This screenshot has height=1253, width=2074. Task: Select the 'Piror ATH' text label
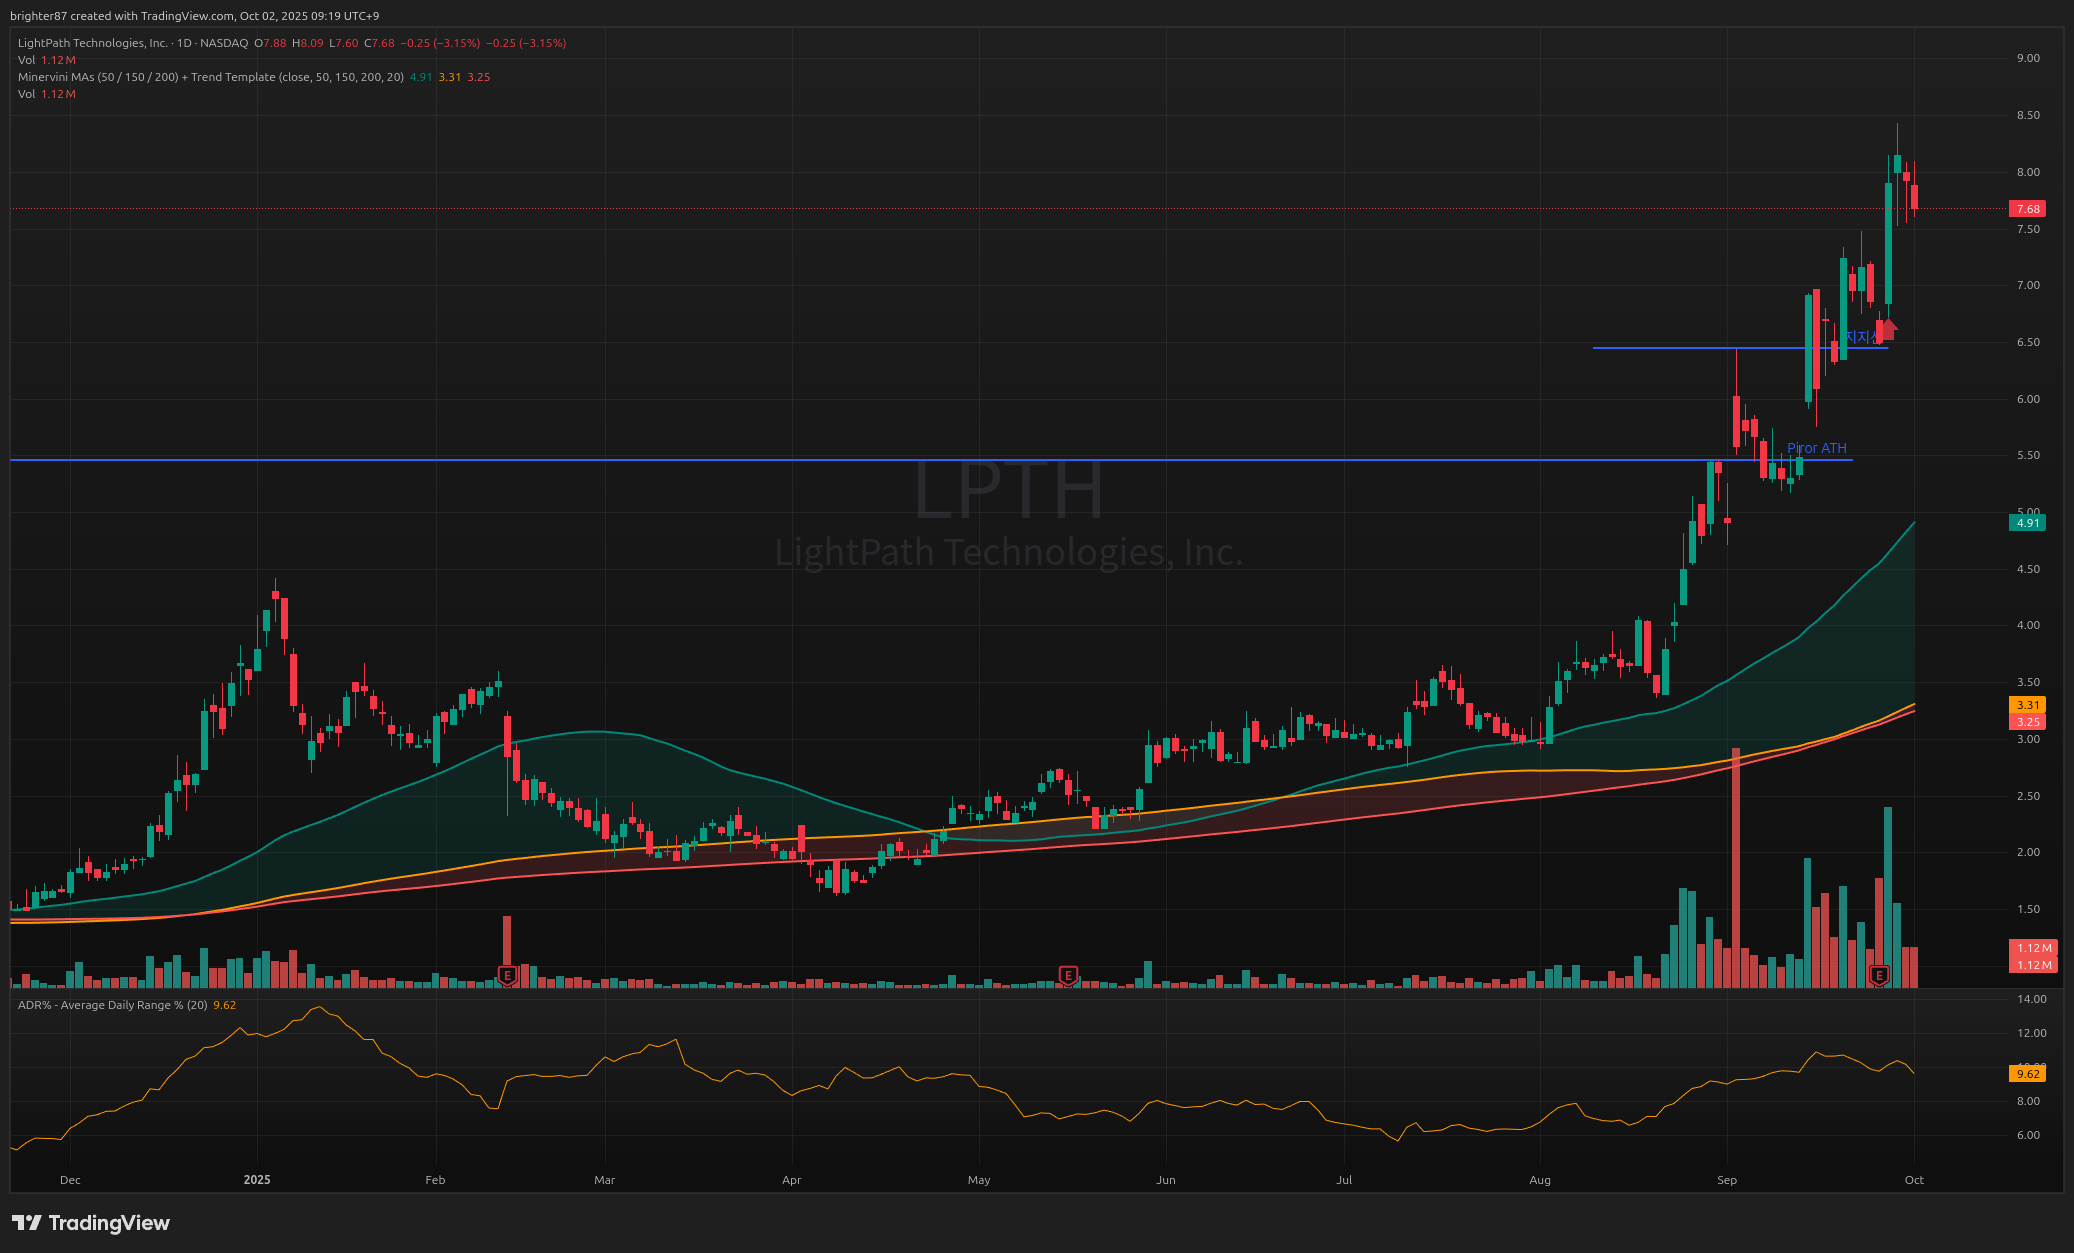(x=1816, y=448)
